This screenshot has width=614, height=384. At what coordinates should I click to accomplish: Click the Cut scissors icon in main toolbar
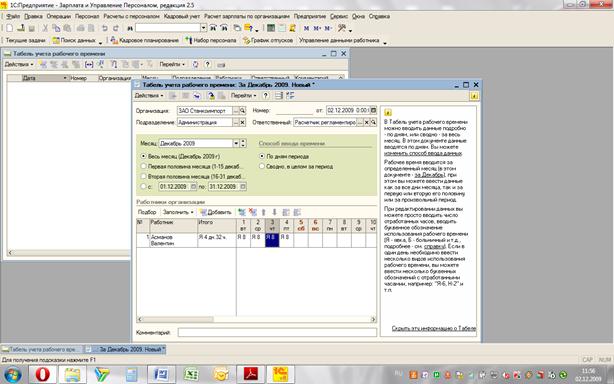[x=45, y=28]
